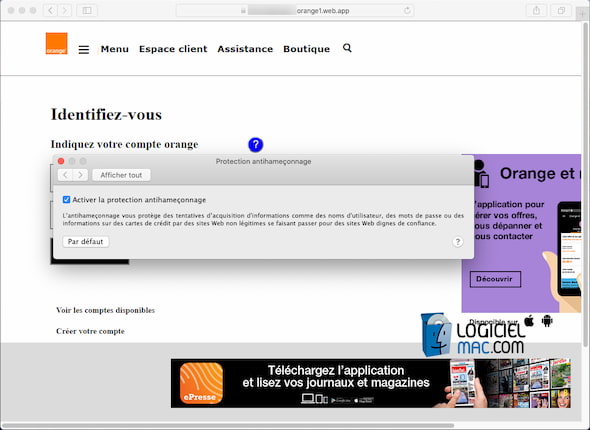This screenshot has height=430, width=590.
Task: Click Safari forward button
Action: coord(65,11)
